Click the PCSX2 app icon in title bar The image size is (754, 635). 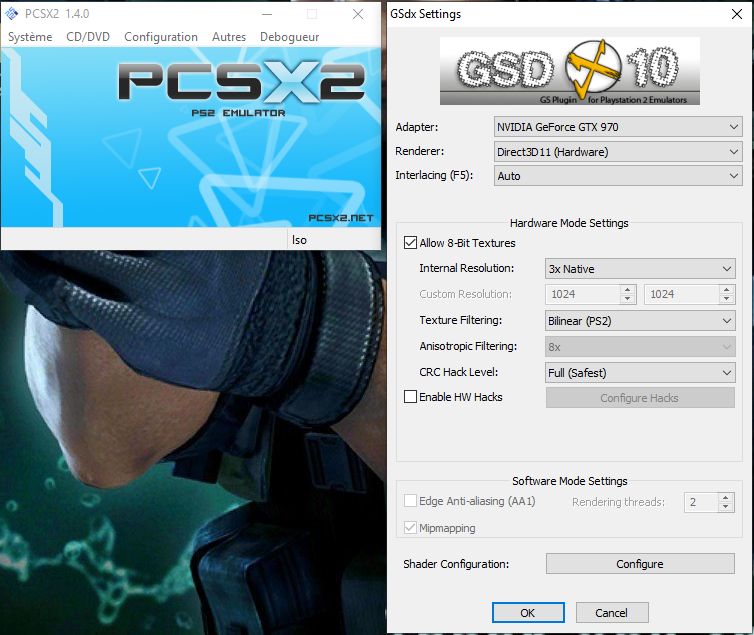point(12,14)
